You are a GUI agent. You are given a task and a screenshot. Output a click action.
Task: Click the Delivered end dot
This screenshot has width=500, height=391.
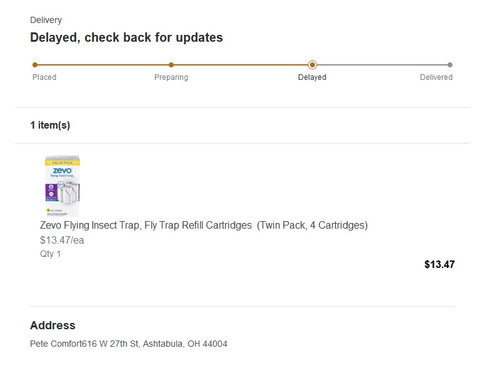(450, 65)
